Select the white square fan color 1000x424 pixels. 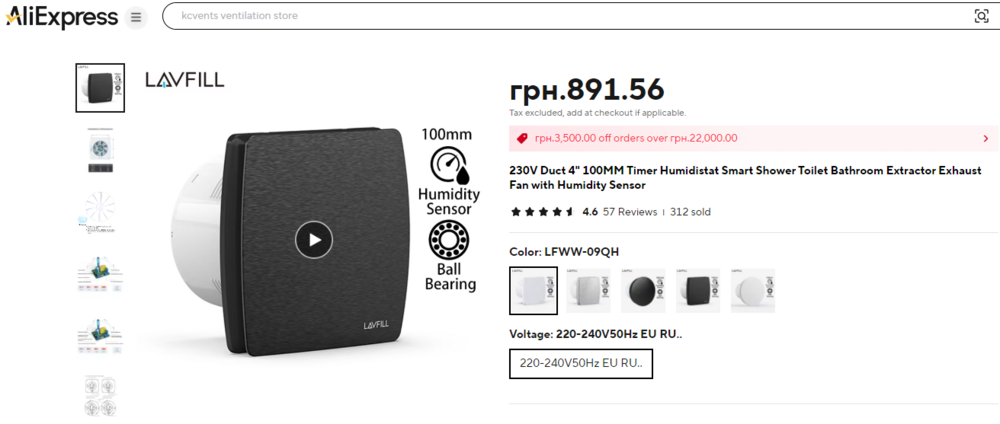[x=534, y=291]
